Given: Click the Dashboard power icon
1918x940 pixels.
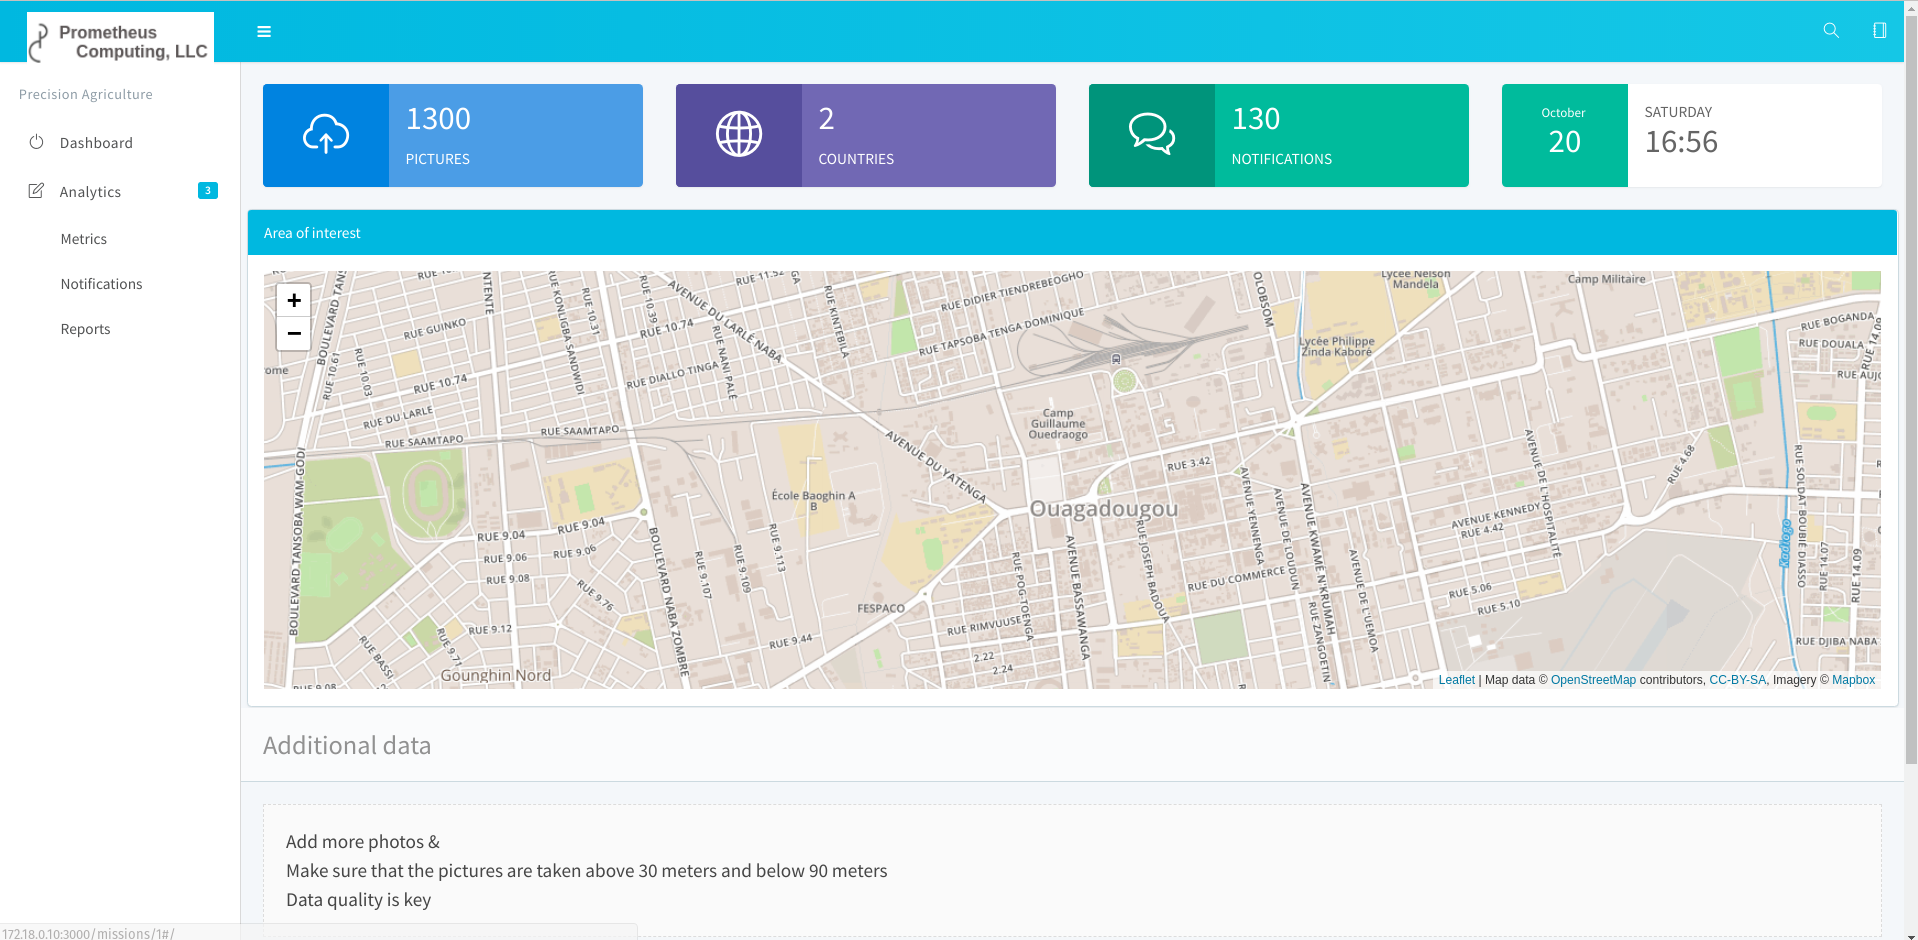Looking at the screenshot, I should 36,142.
